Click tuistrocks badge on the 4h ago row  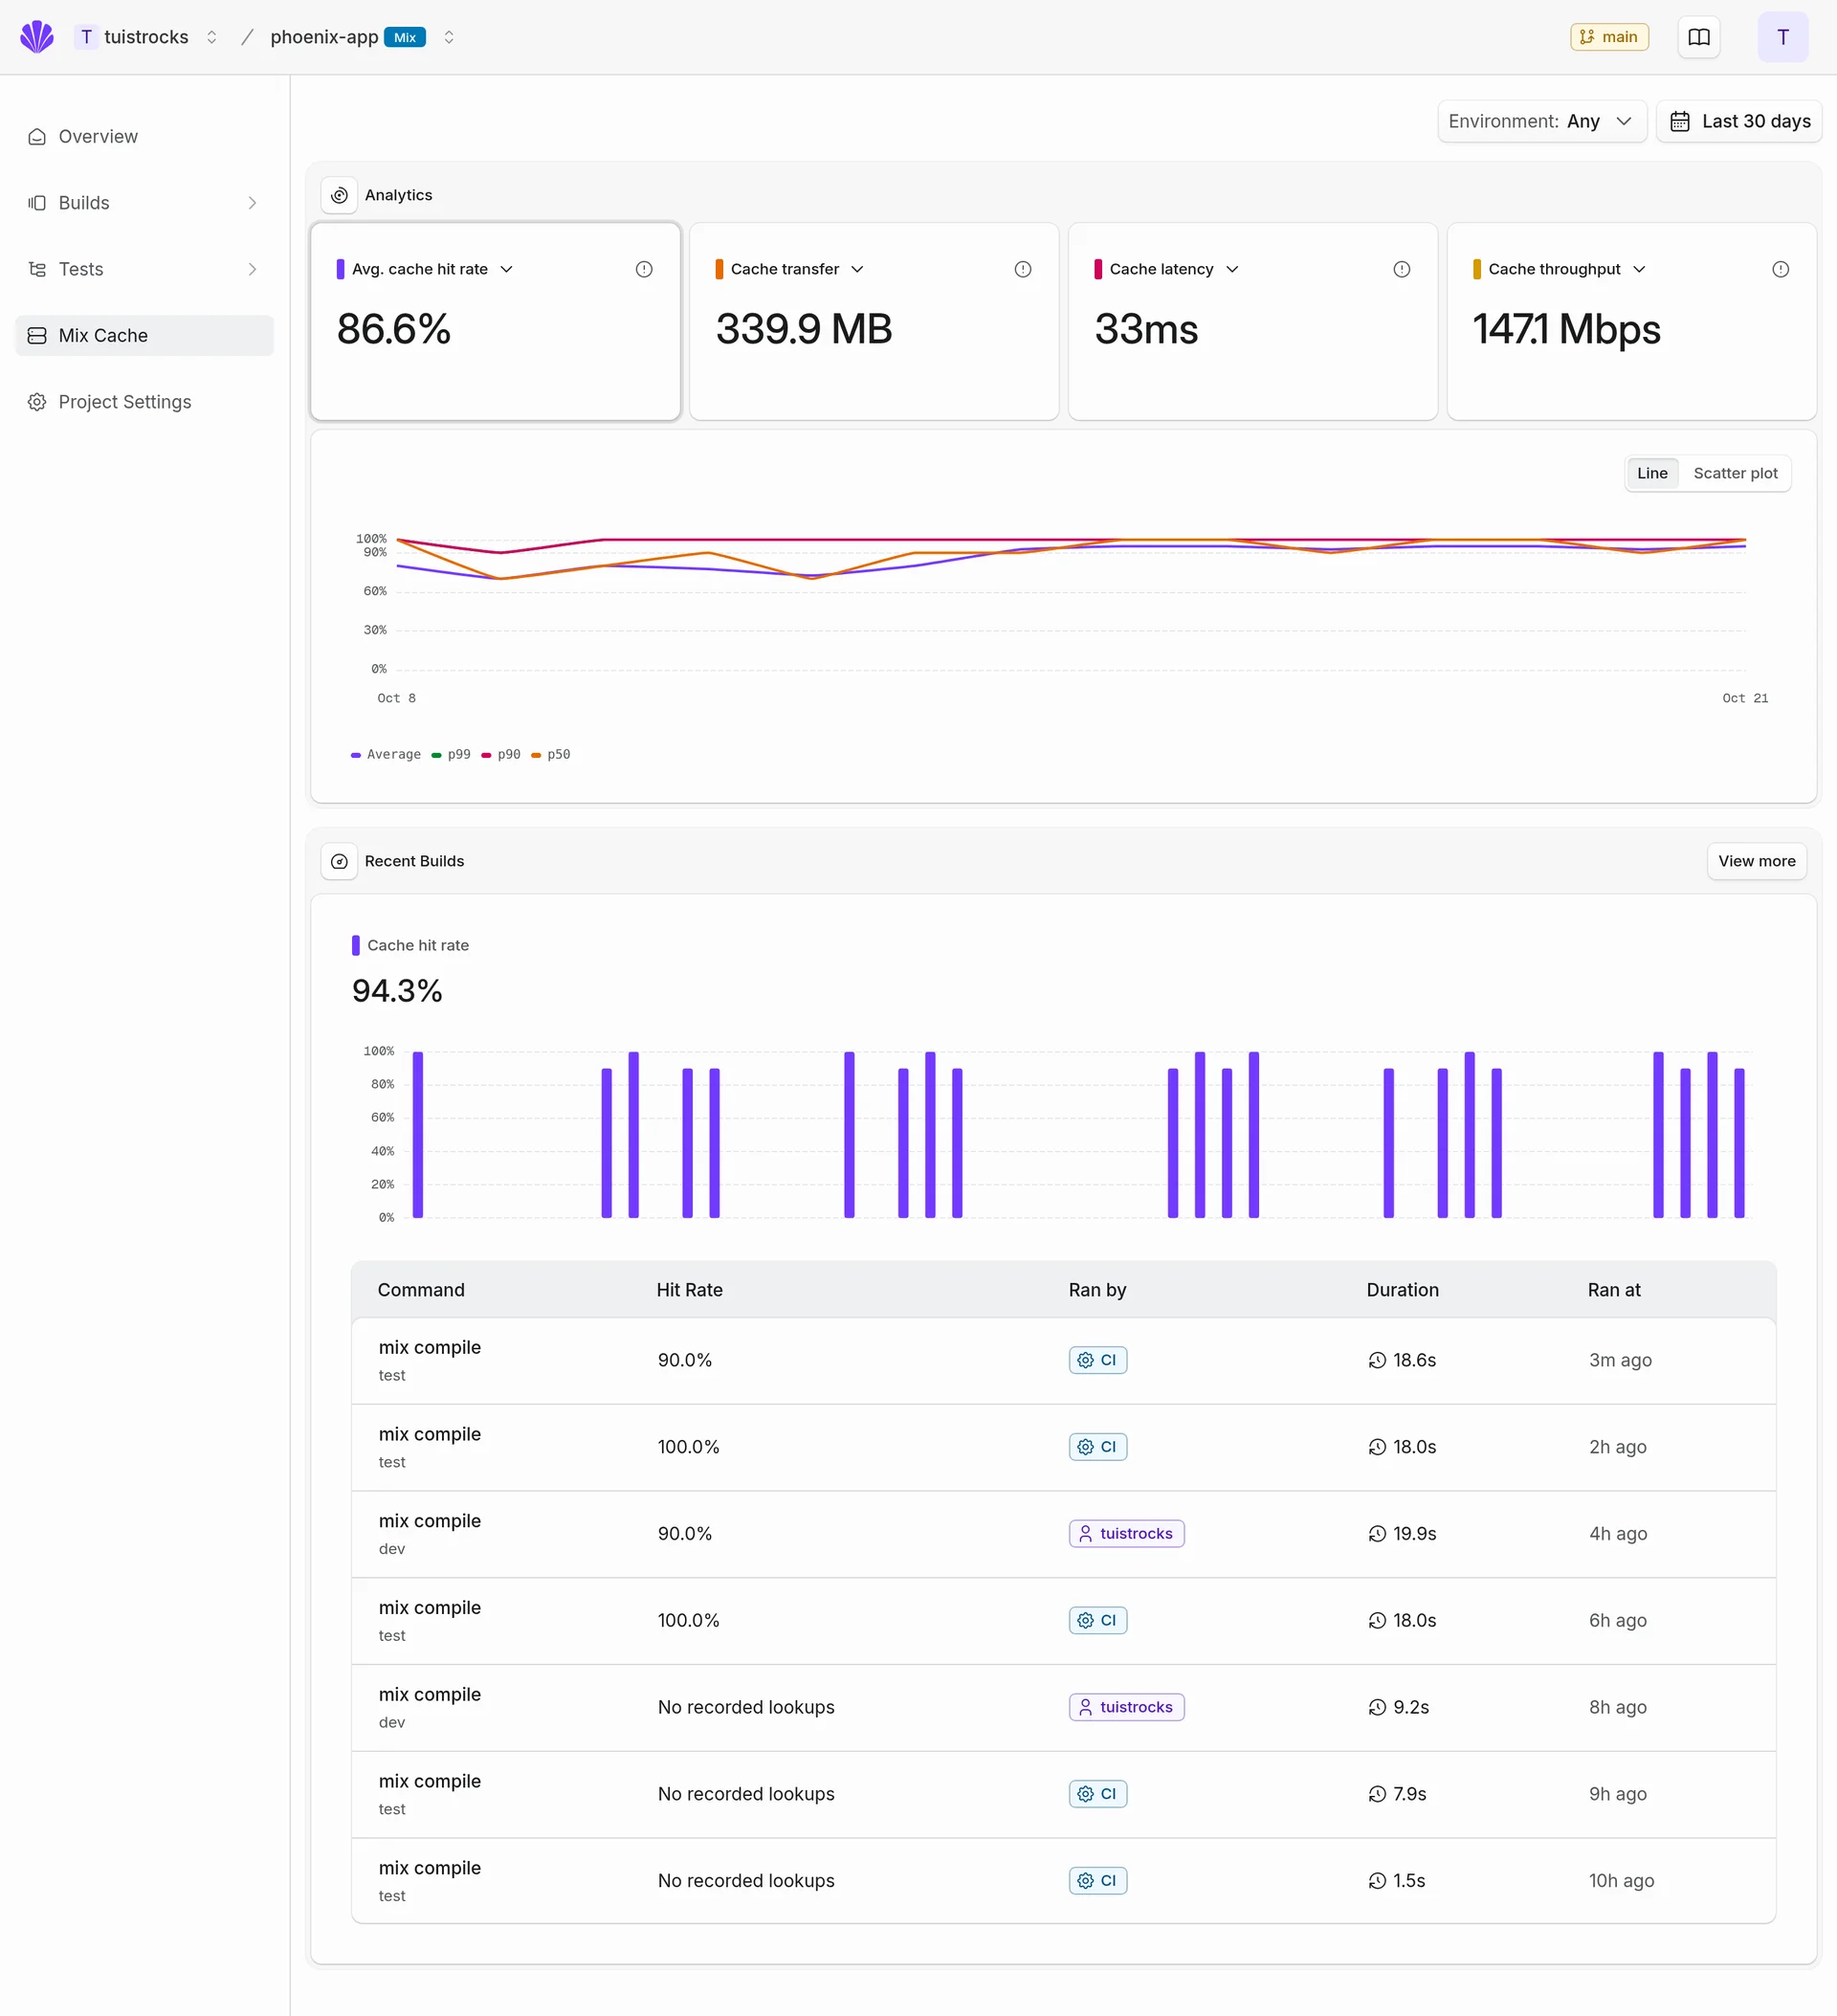(x=1126, y=1533)
